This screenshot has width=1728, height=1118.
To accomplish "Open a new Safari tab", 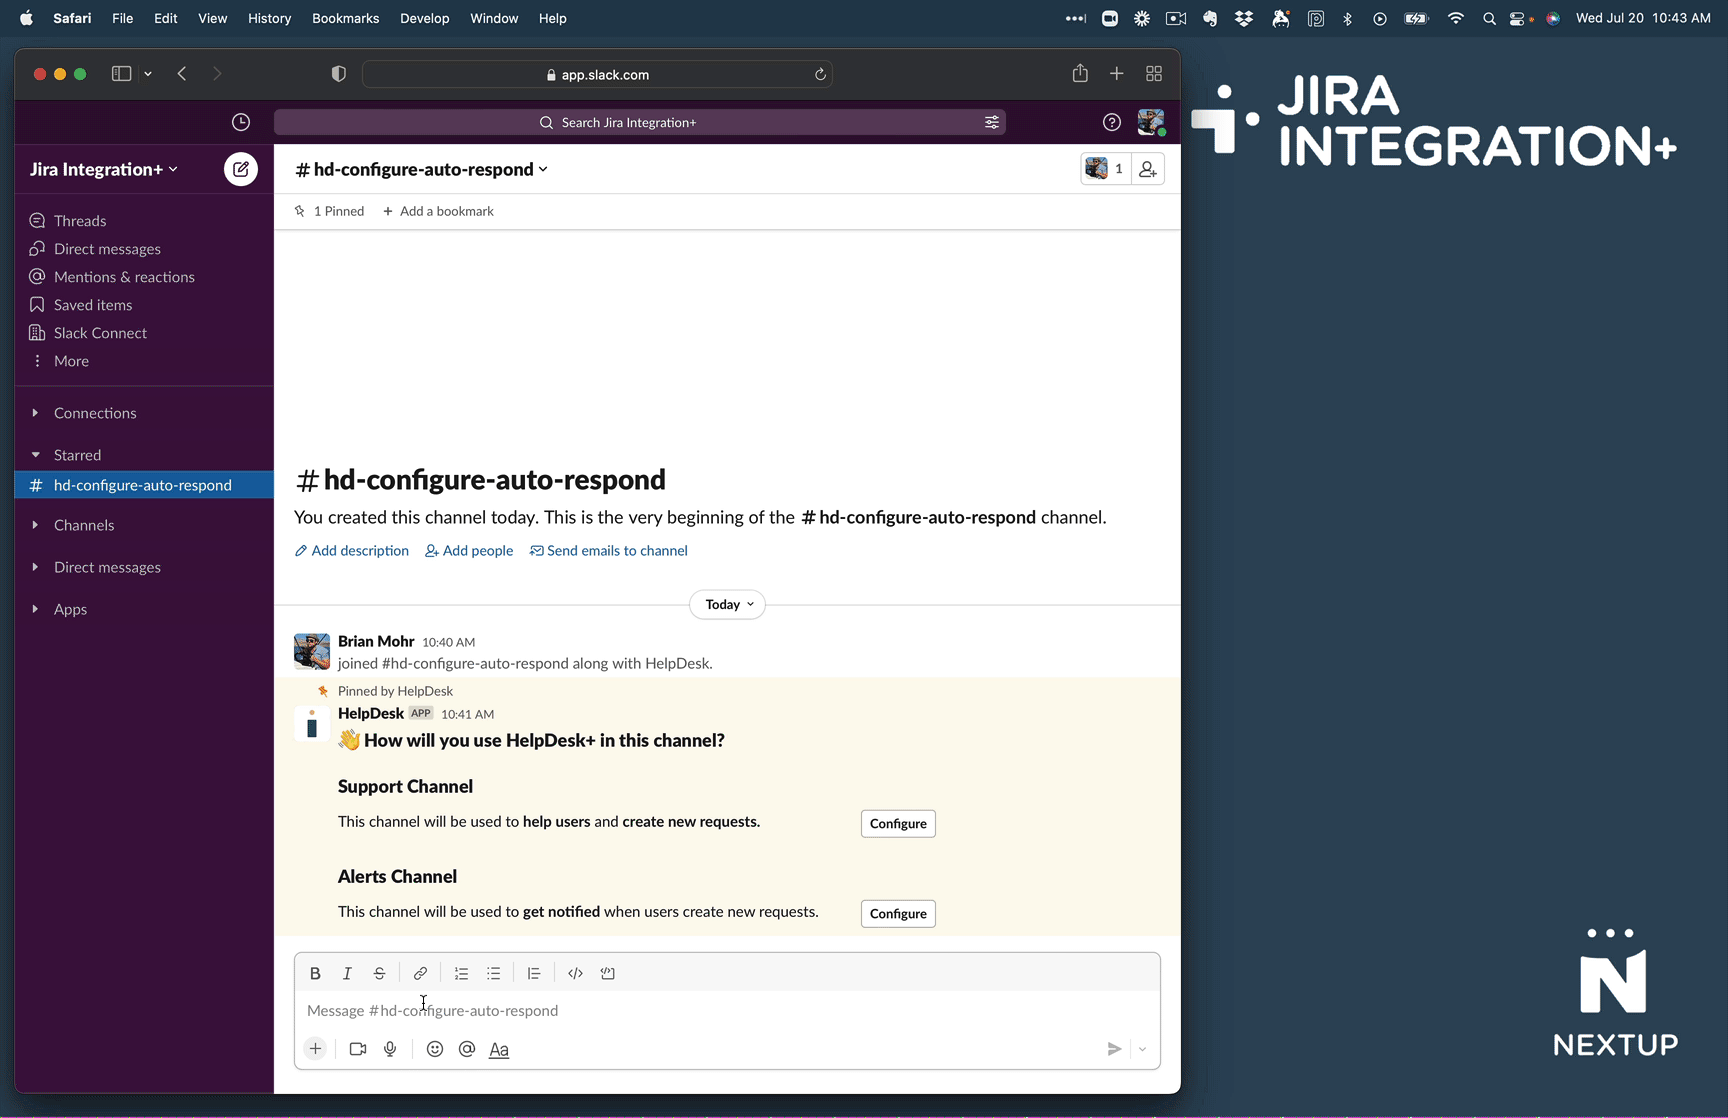I will 1117,73.
